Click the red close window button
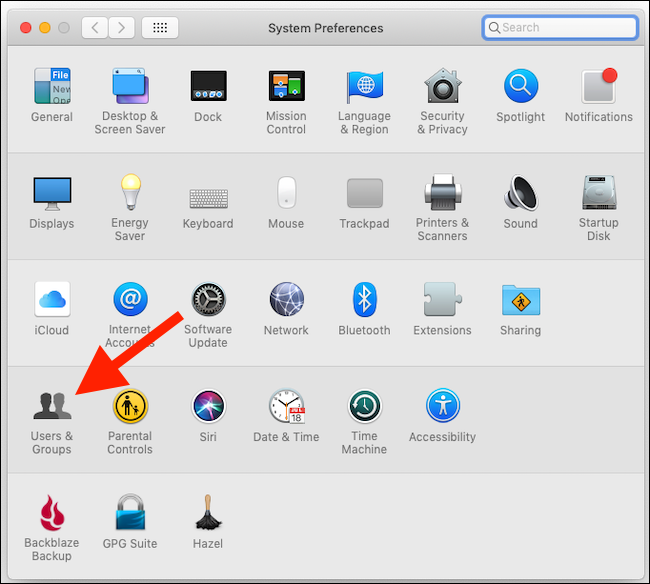 [26, 28]
